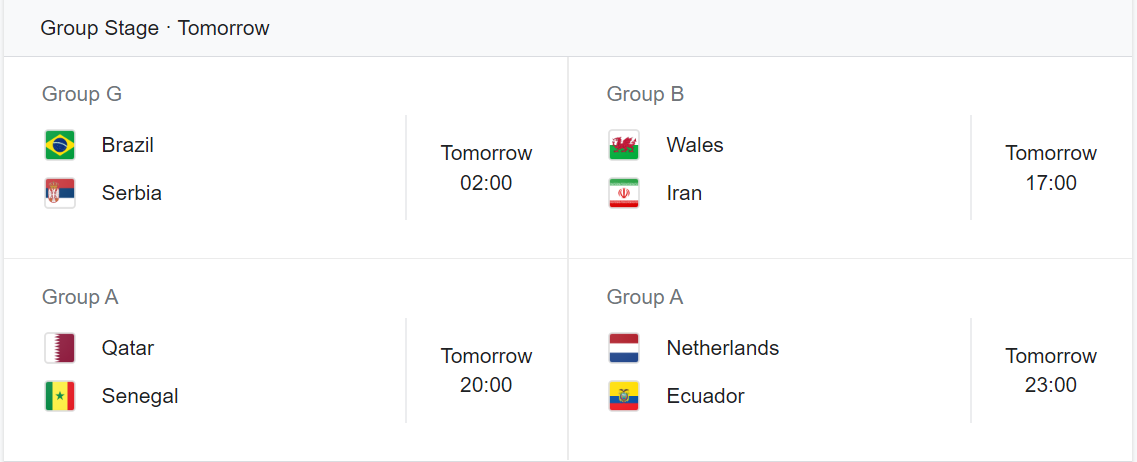Screen dimensions: 1137x462
Task: Open the match time Tomorrow 02:00
Action: (x=486, y=168)
